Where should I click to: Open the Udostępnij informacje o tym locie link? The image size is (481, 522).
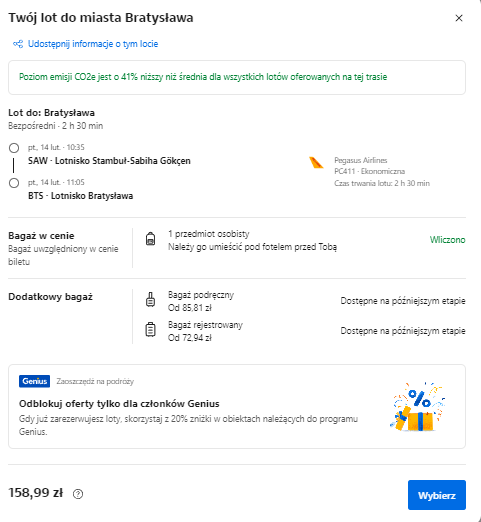[x=93, y=44]
